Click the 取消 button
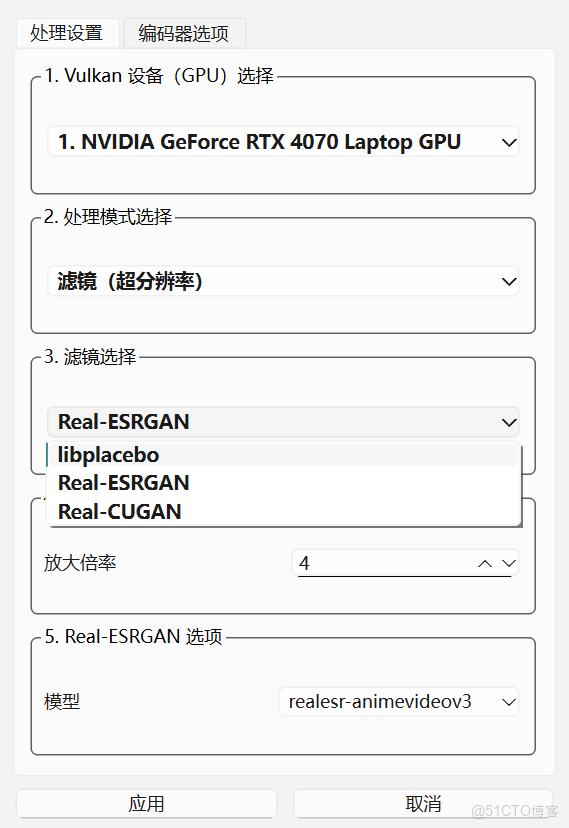 tap(423, 804)
